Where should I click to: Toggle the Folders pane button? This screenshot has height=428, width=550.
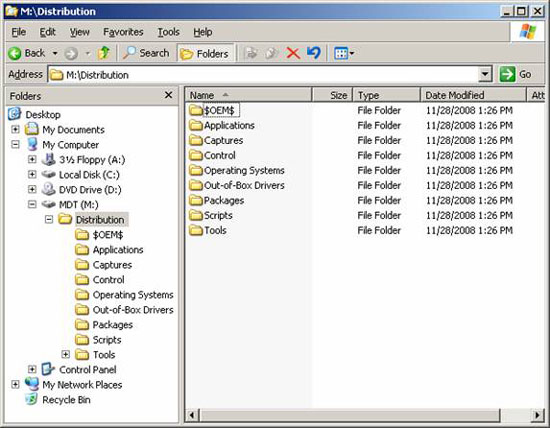(x=205, y=54)
